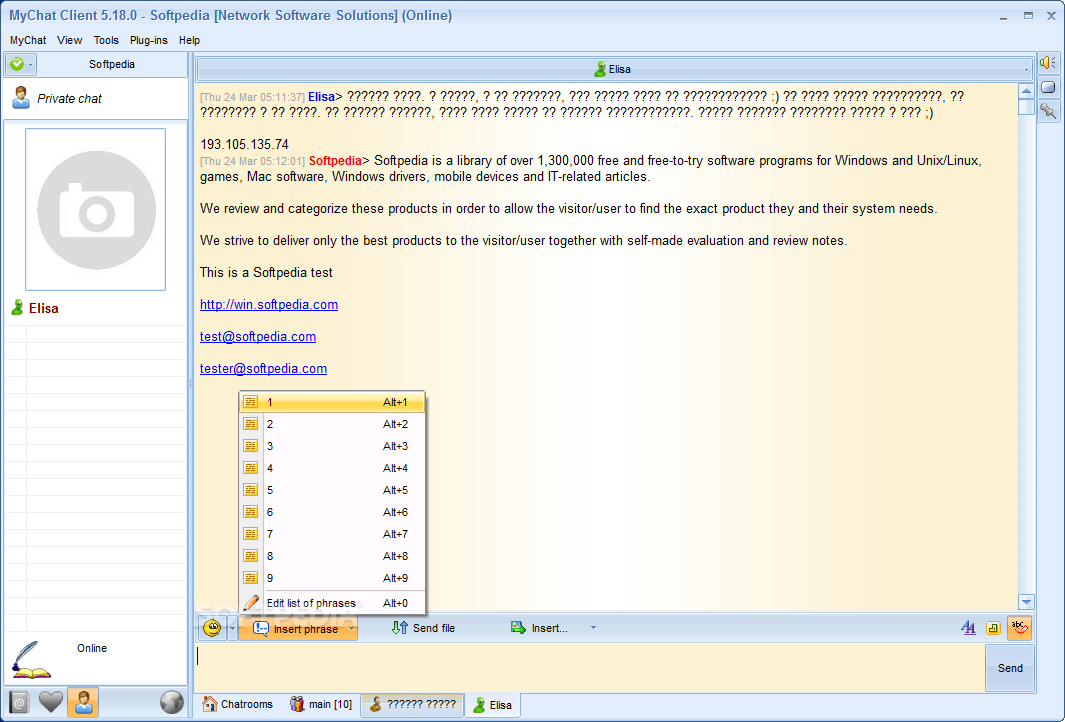Open the status dropdown arrow beside checkmark

point(31,65)
